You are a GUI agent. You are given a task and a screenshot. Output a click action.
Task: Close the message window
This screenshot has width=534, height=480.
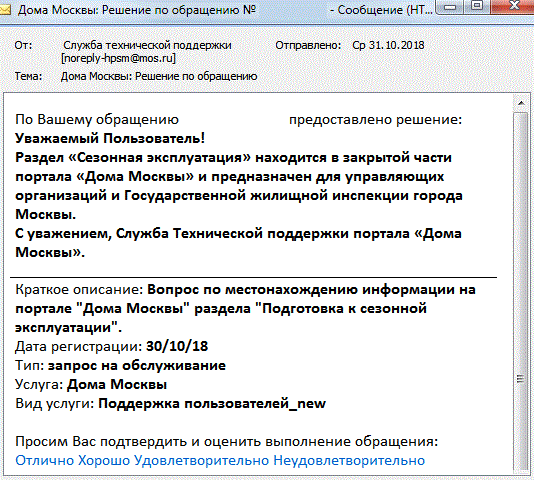pyautogui.click(x=513, y=6)
